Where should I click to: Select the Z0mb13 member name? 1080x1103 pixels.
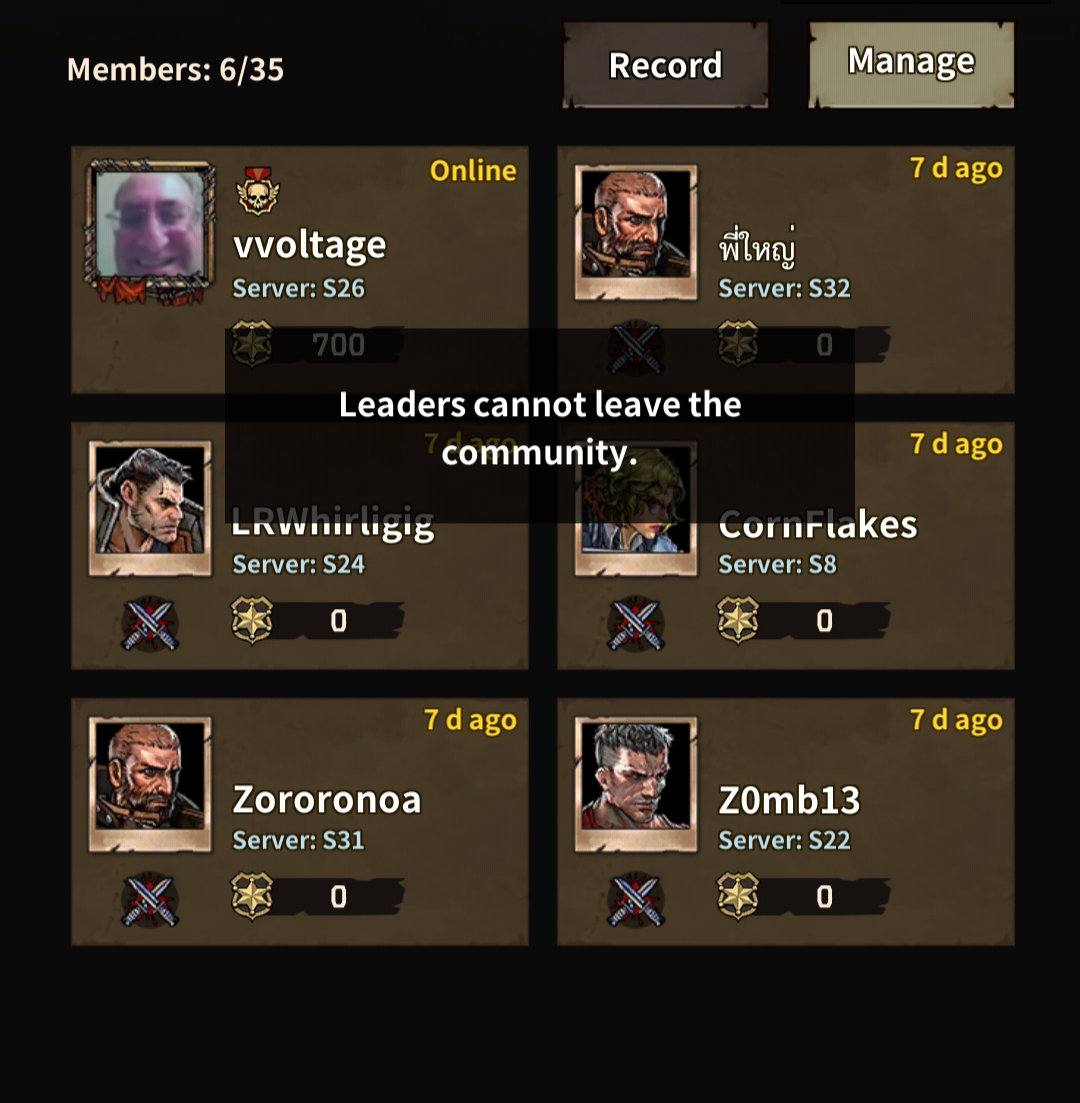click(x=789, y=800)
